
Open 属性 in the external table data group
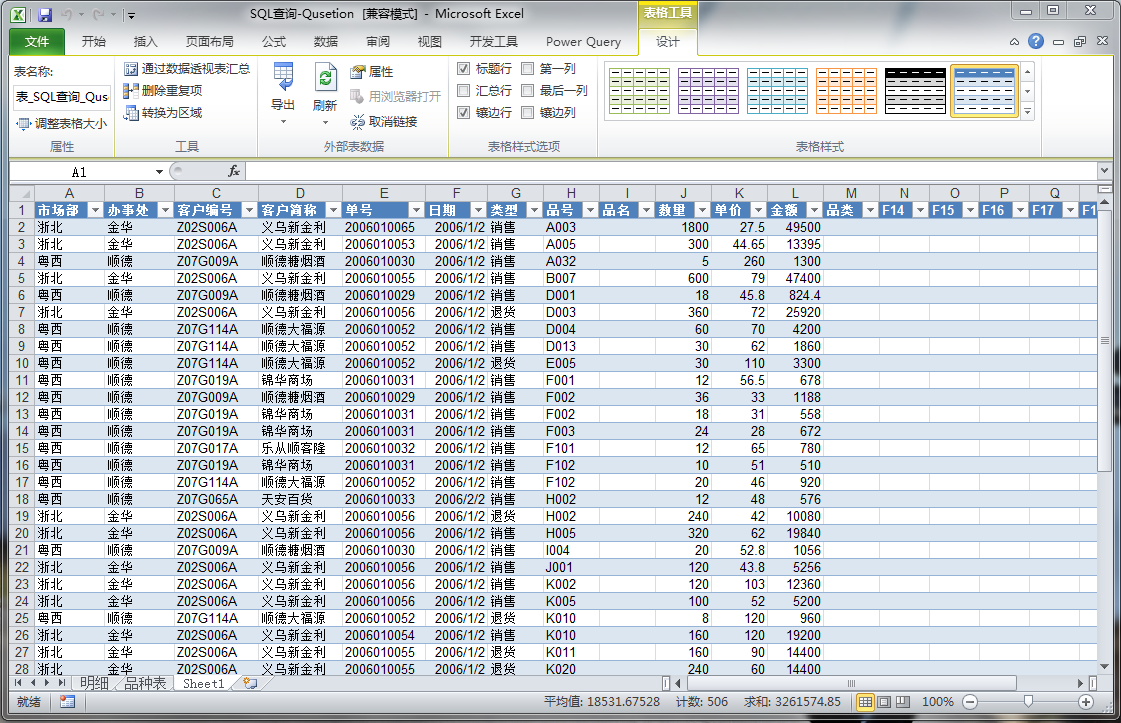pyautogui.click(x=372, y=72)
